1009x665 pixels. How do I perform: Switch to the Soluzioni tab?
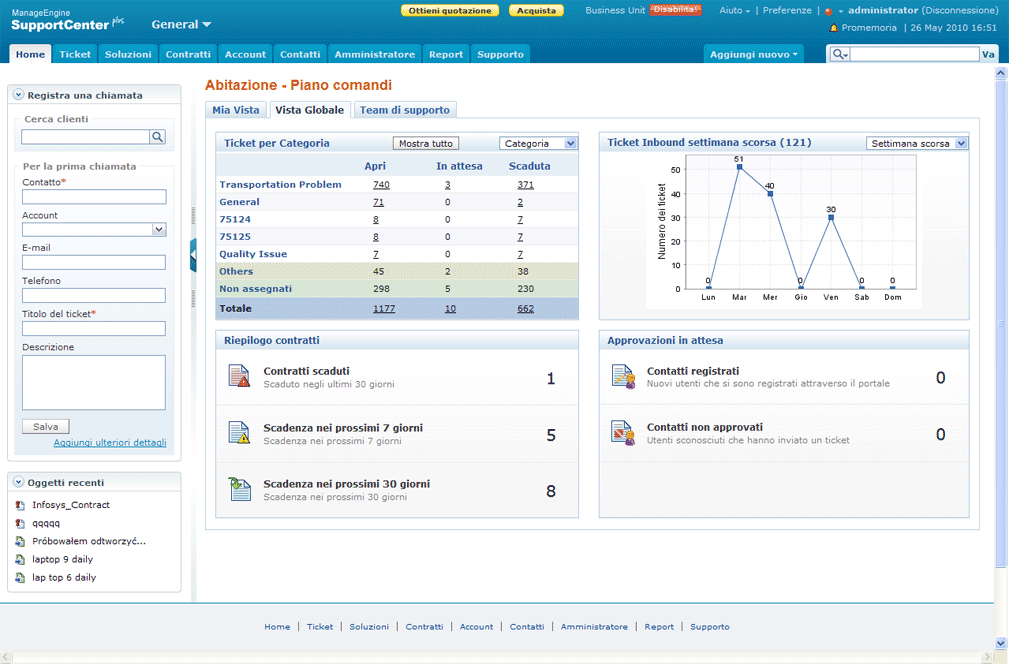point(128,54)
